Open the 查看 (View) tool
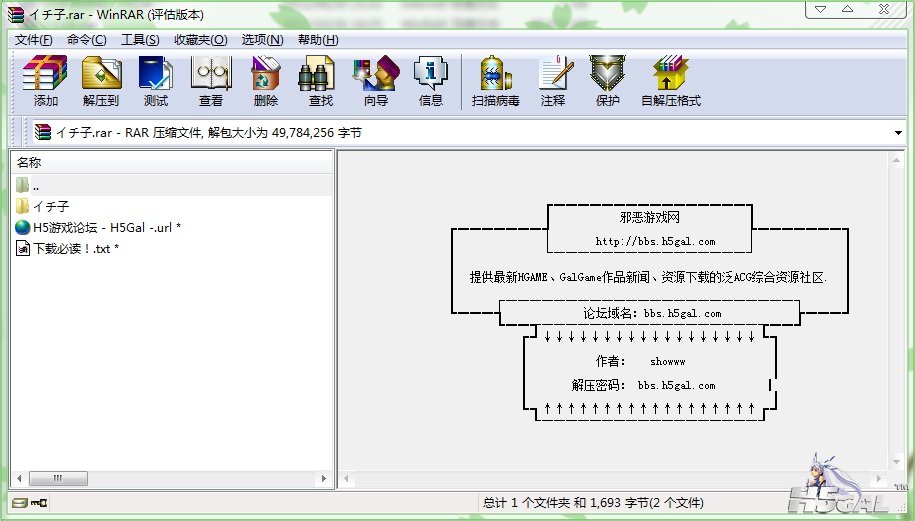The height and width of the screenshot is (521, 915). pyautogui.click(x=211, y=81)
